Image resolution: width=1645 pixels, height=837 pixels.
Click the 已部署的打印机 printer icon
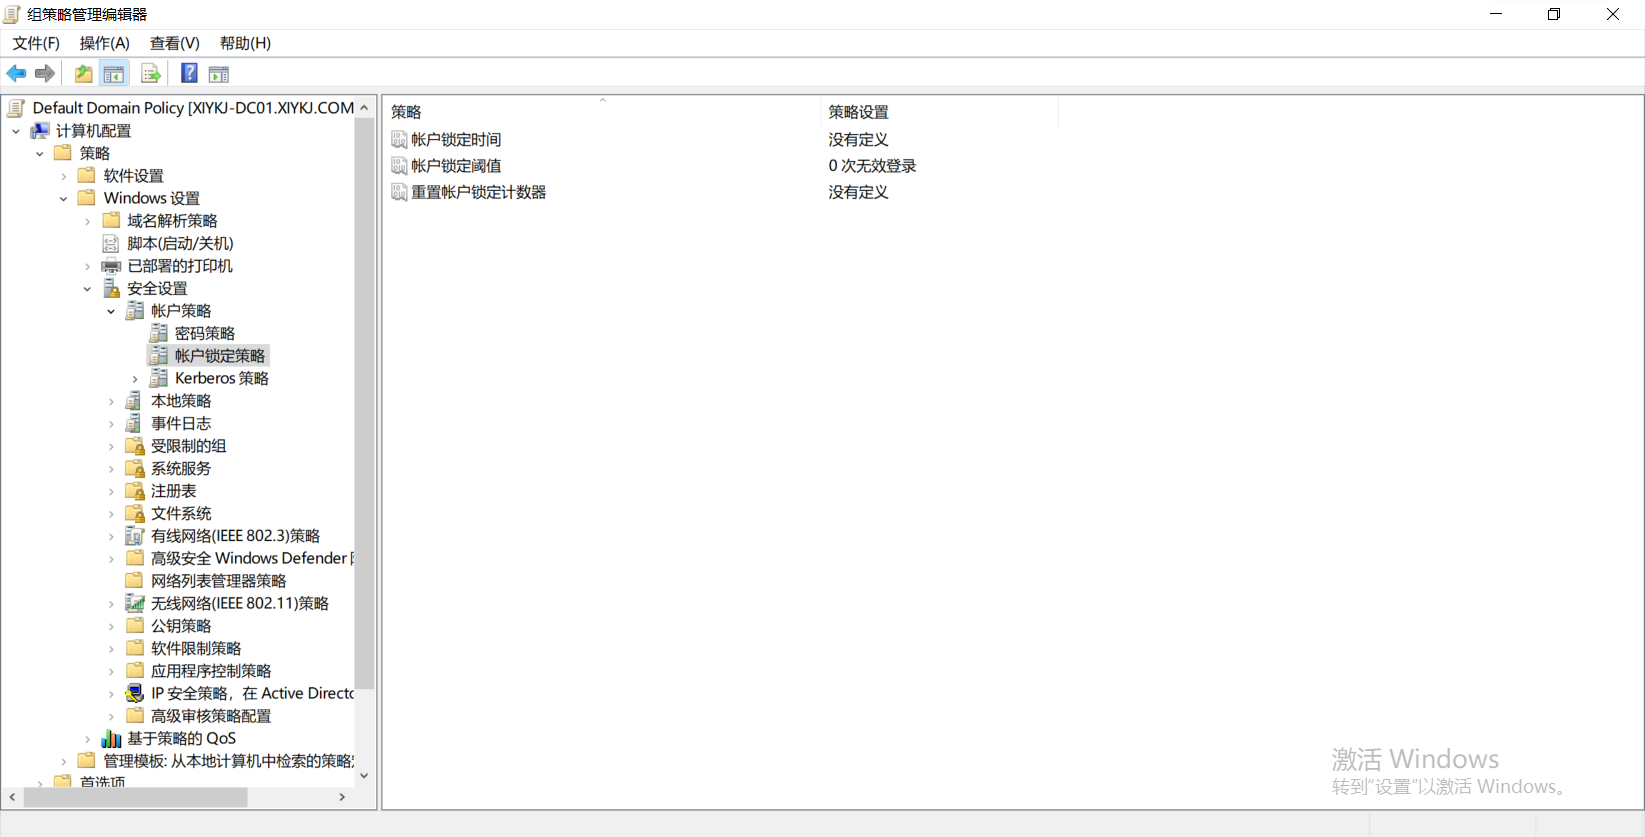[111, 266]
